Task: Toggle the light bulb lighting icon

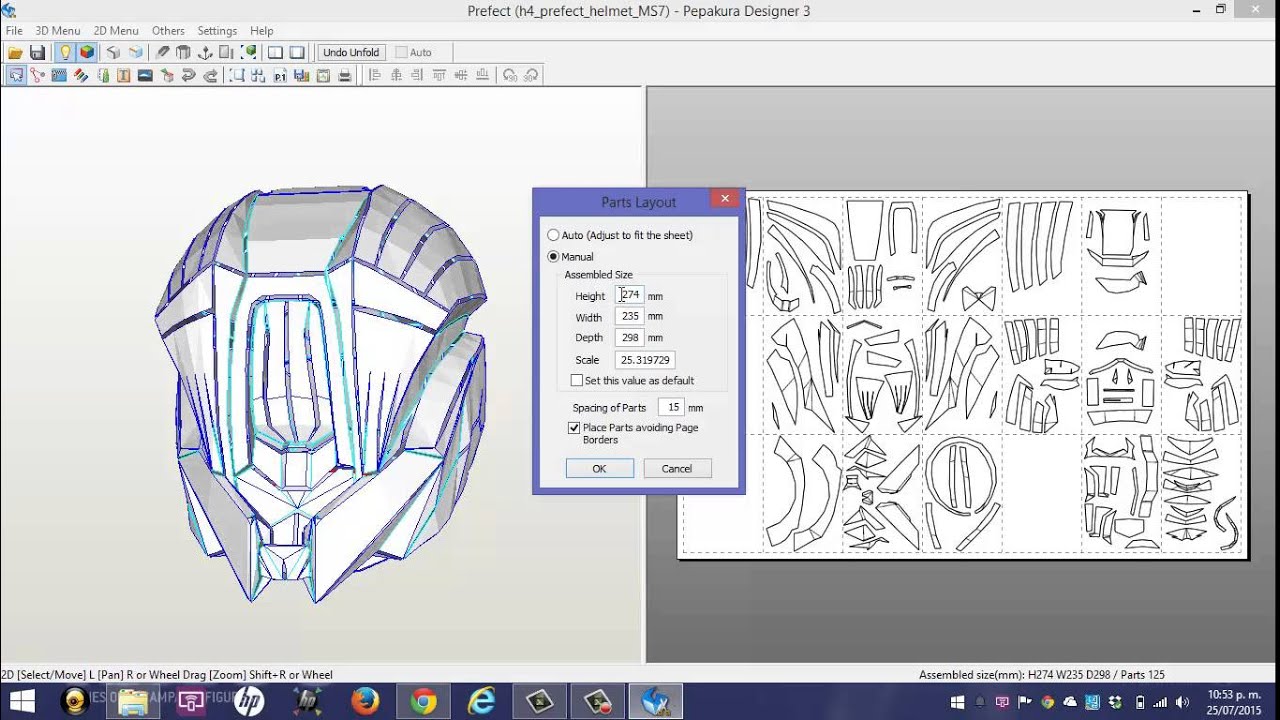Action: tap(65, 52)
